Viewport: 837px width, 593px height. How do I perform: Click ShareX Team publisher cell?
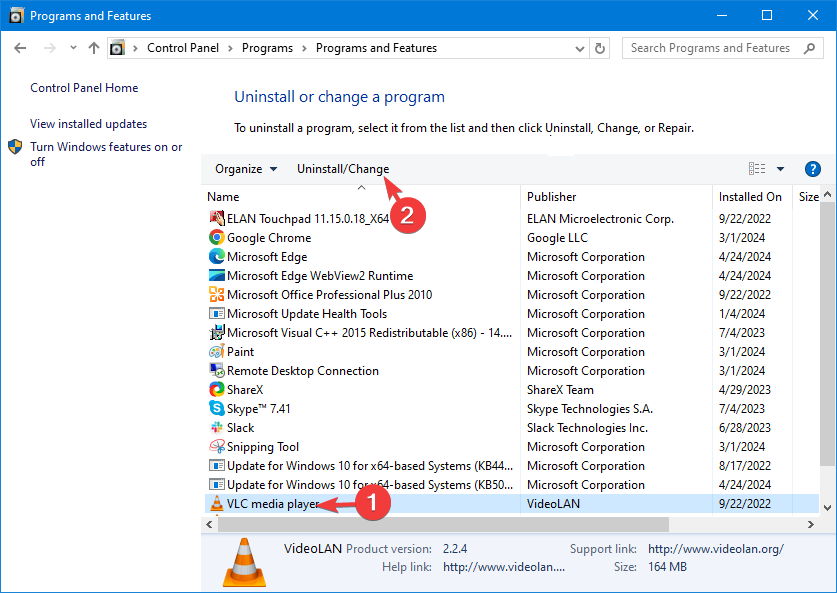560,390
